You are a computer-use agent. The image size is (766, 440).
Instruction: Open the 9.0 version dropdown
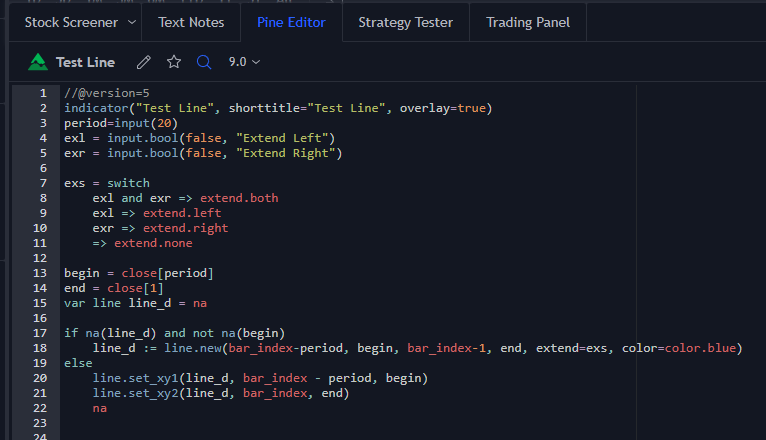coord(244,62)
